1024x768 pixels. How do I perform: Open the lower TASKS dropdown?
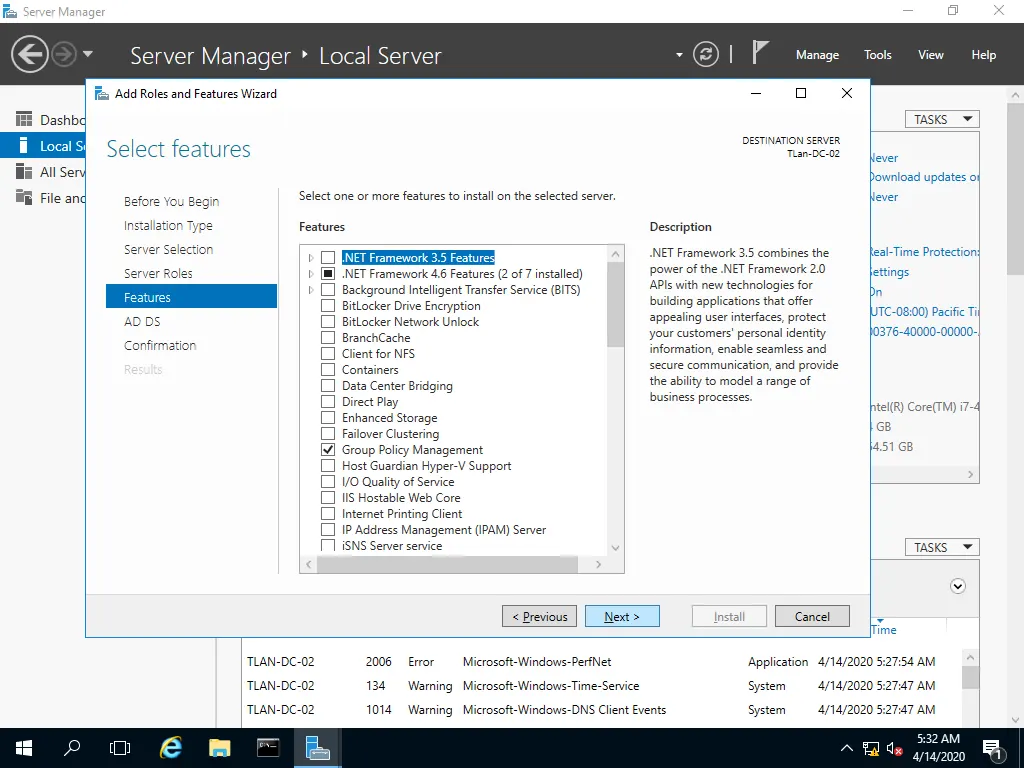point(942,547)
